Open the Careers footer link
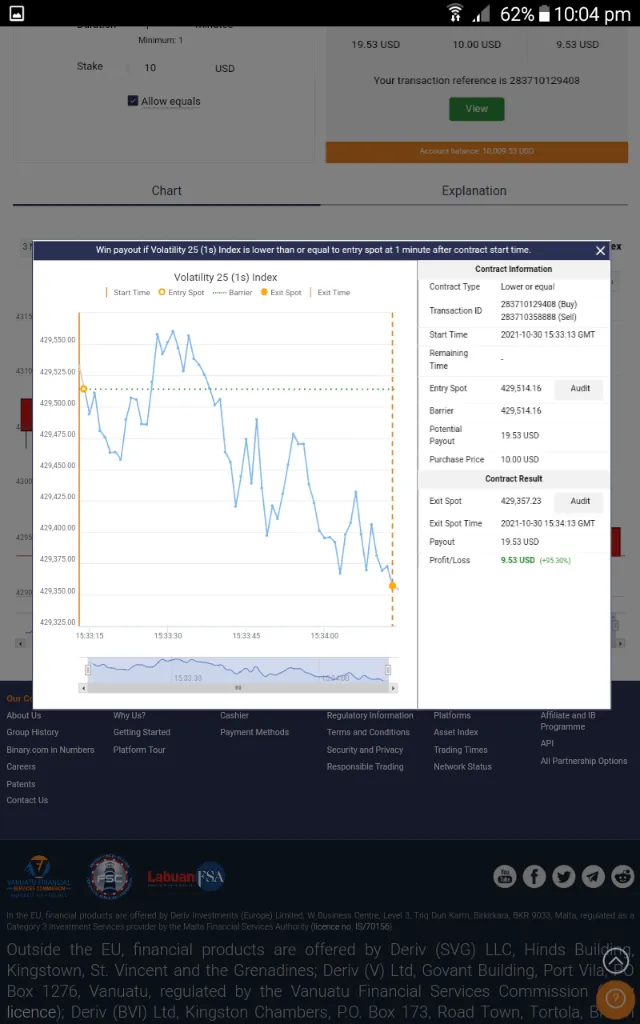The image size is (640, 1024). [21, 767]
